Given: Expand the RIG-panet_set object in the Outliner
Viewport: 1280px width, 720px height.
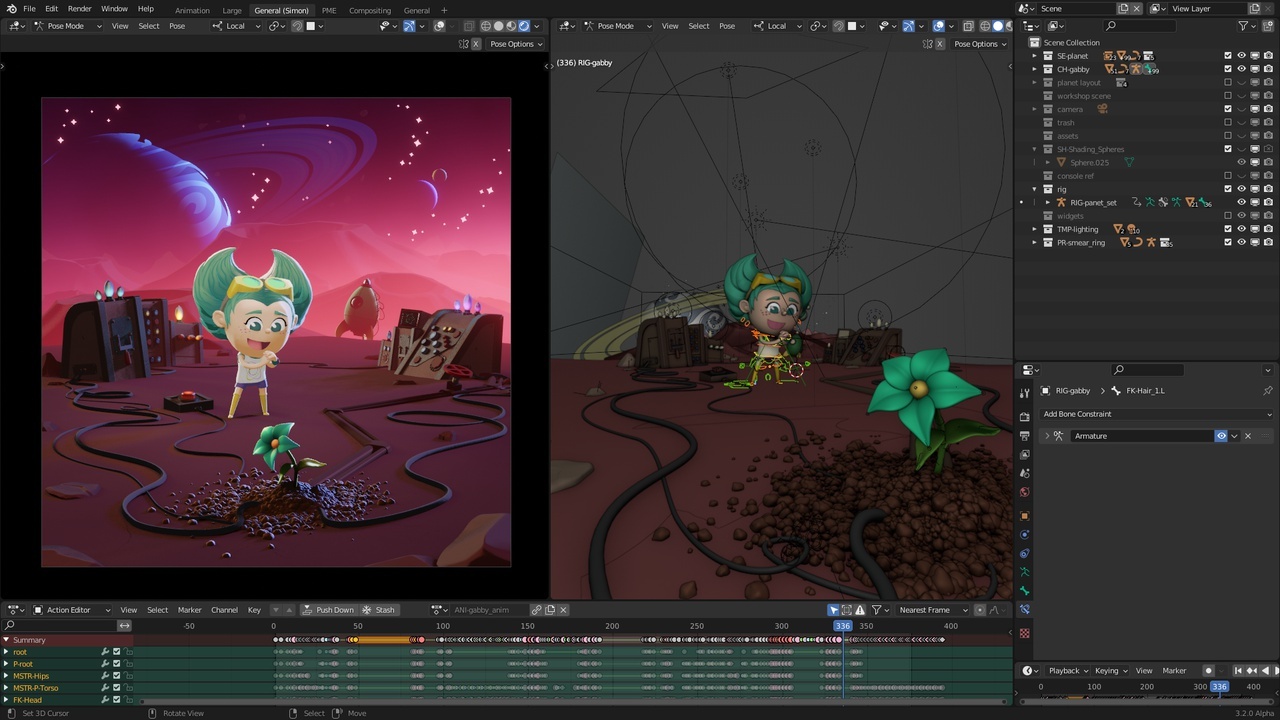Looking at the screenshot, I should point(1048,203).
